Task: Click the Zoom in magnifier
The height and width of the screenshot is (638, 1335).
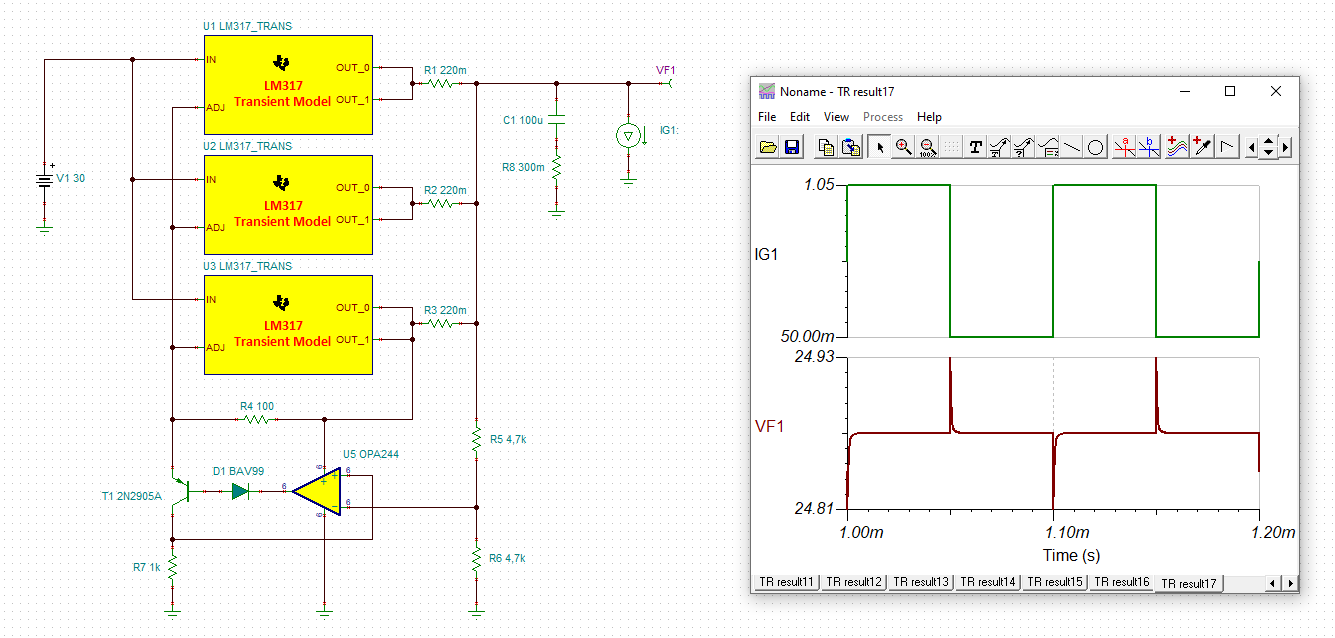Action: pos(903,147)
